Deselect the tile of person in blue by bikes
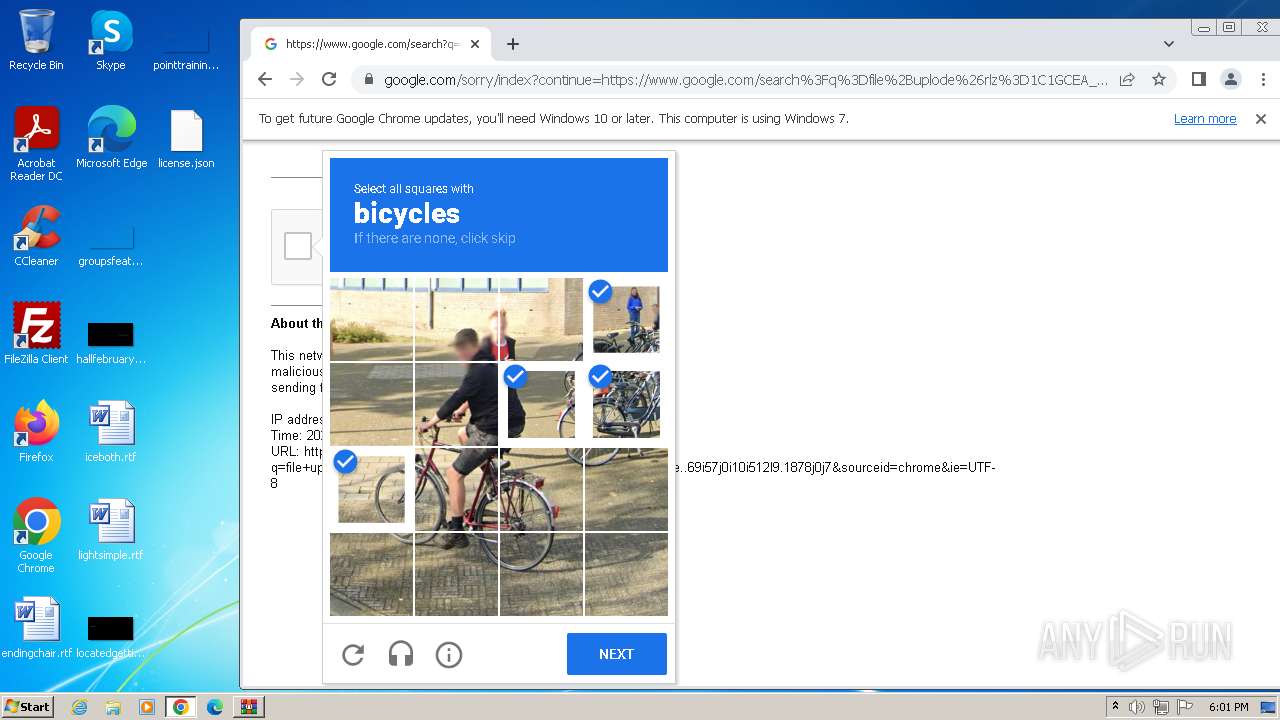Screen dimensions: 1280x720 pos(626,319)
